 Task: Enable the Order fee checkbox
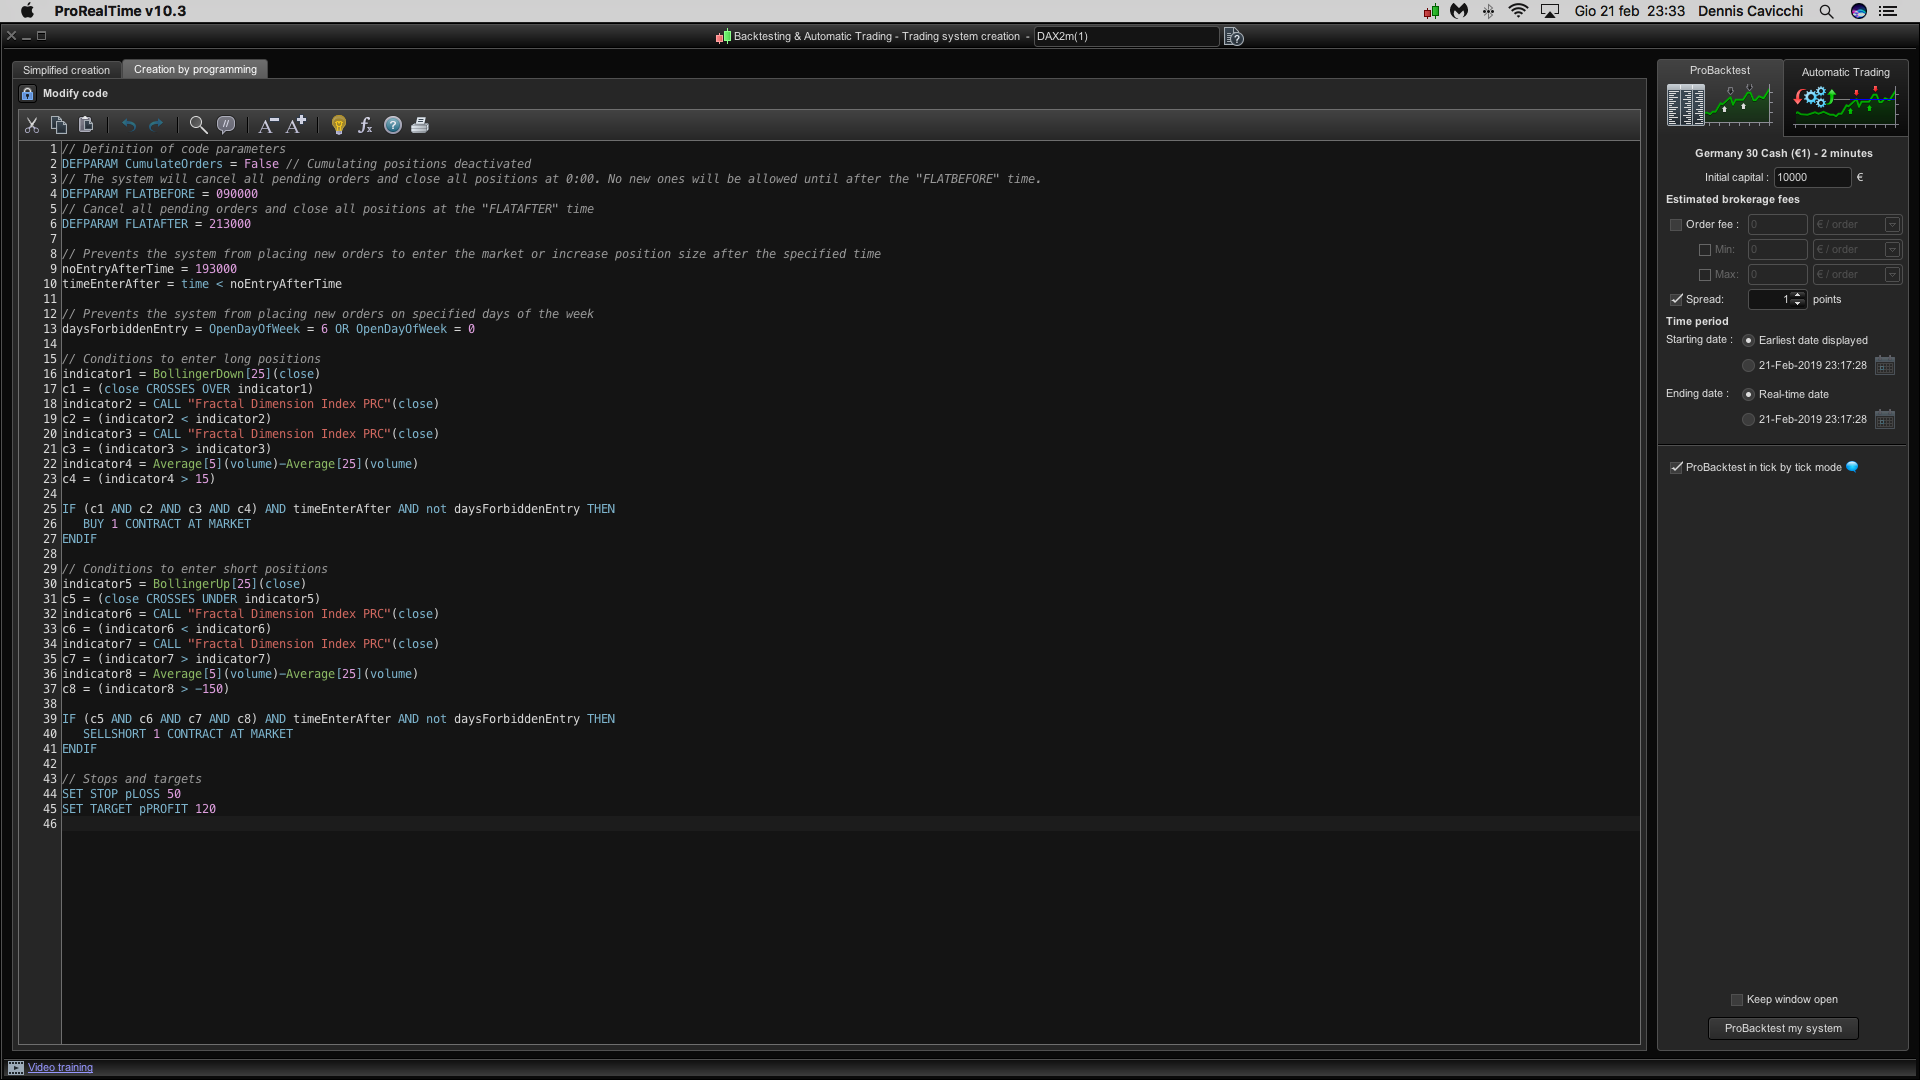point(1676,225)
